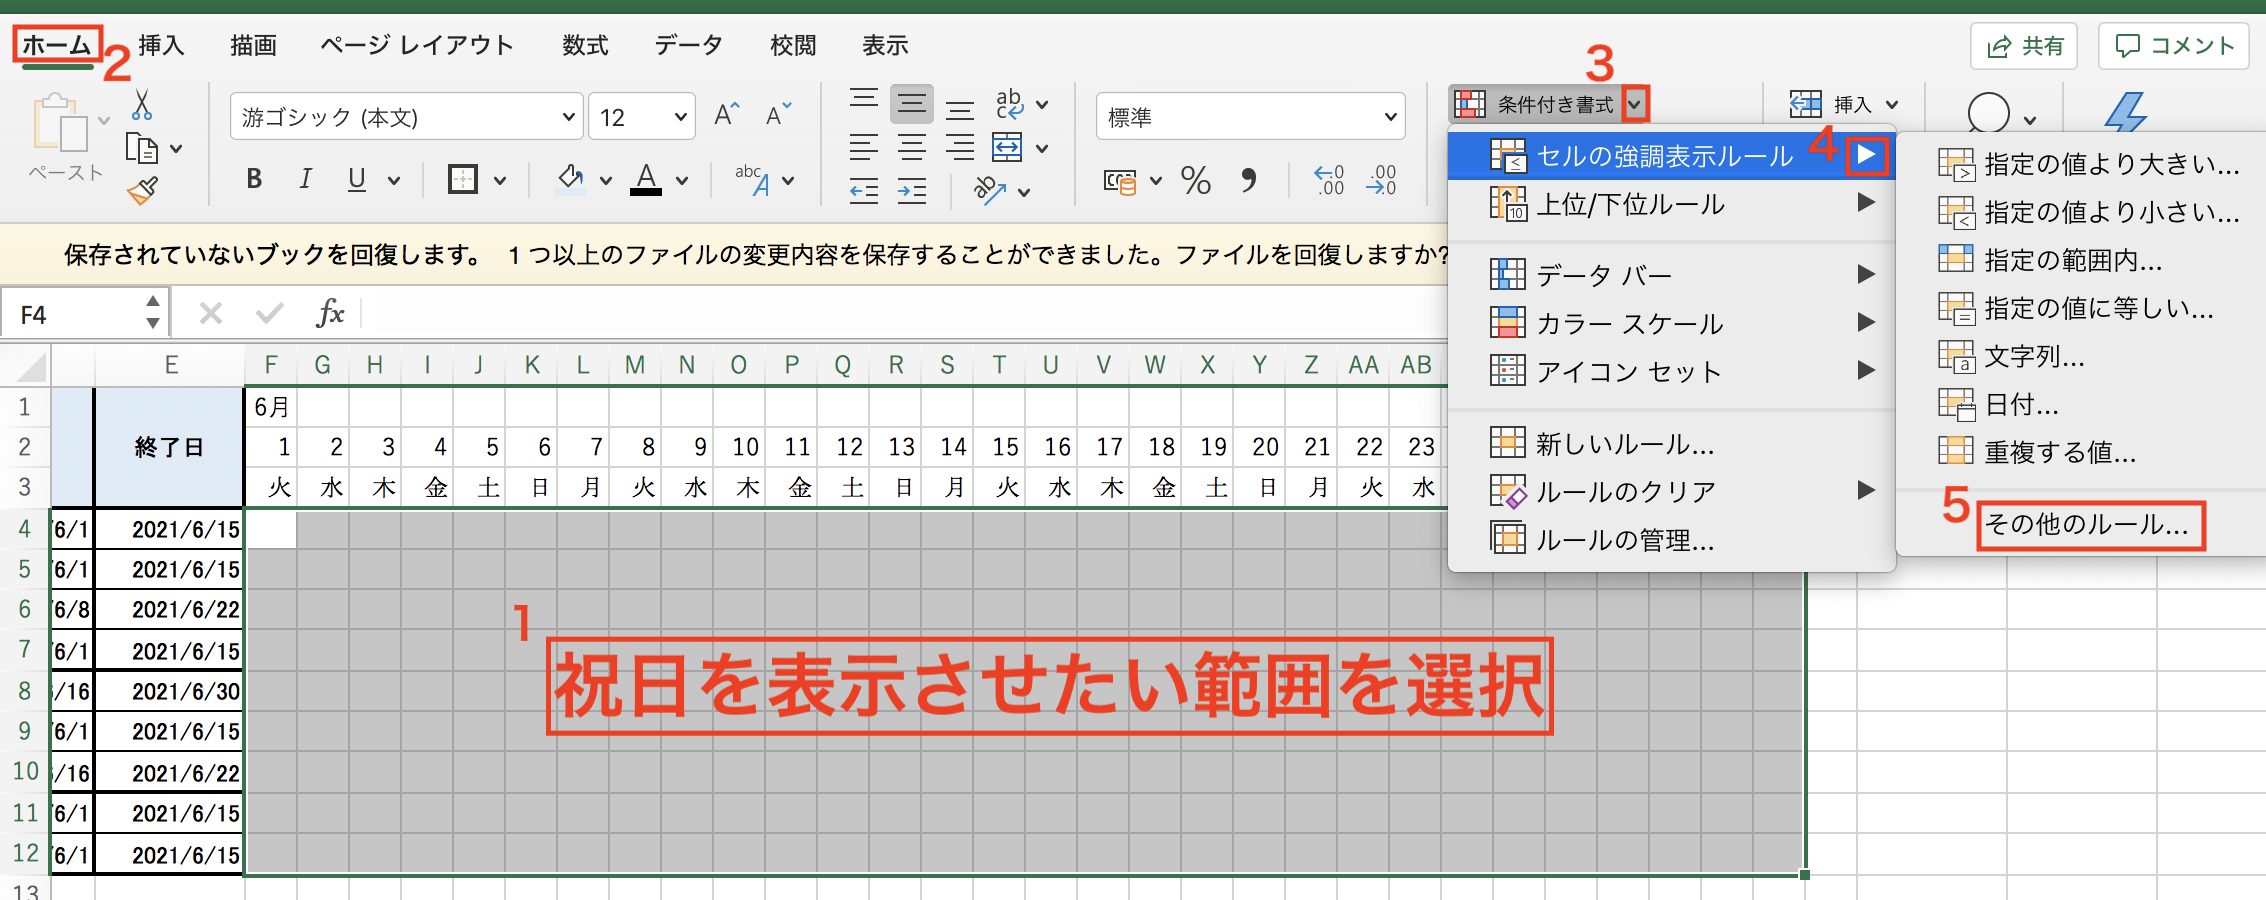Click Merge and Center icon
Viewport: 2266px width, 900px height.
coord(1008,147)
